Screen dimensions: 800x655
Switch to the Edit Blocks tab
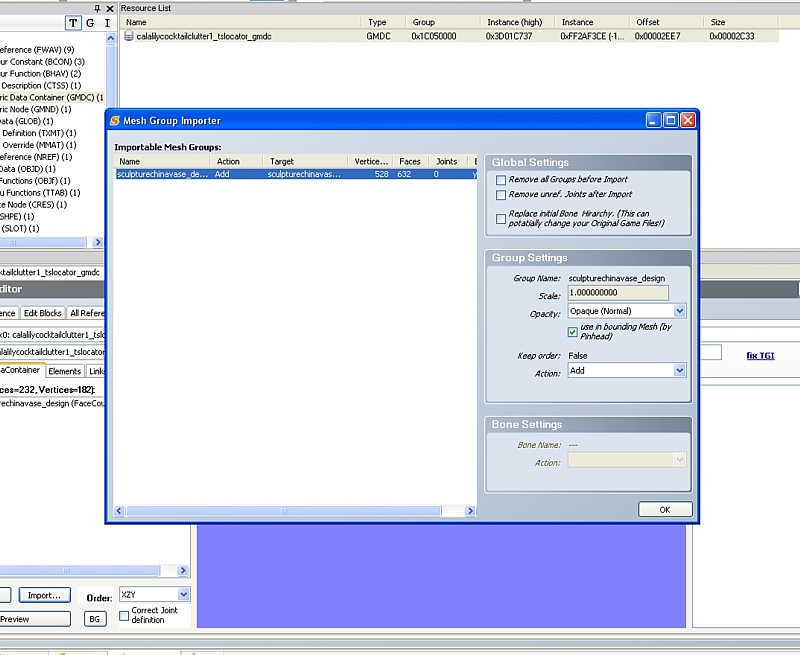click(x=43, y=313)
